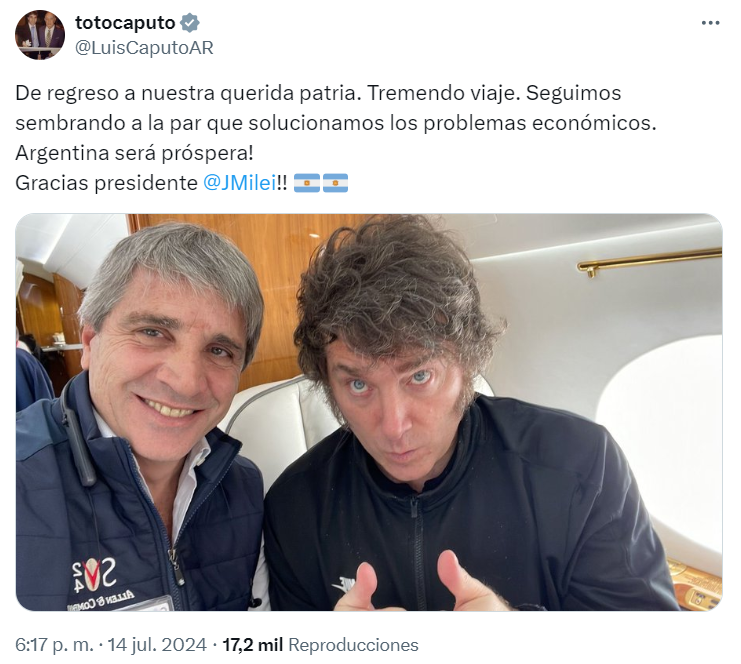Open the 6:17 p. m. timestamp link

click(x=54, y=645)
